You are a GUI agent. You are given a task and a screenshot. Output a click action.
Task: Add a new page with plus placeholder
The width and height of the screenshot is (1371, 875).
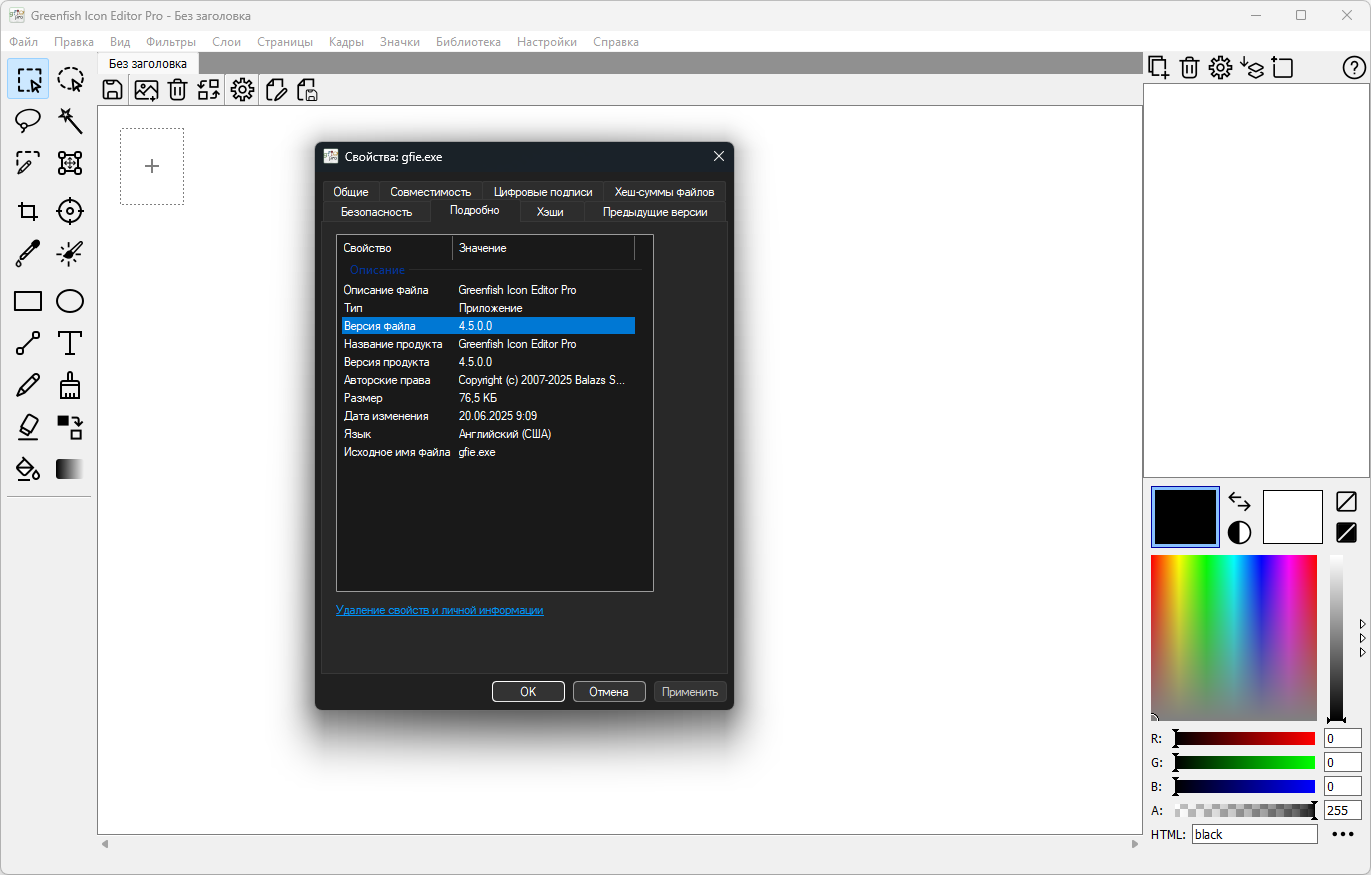coord(152,166)
